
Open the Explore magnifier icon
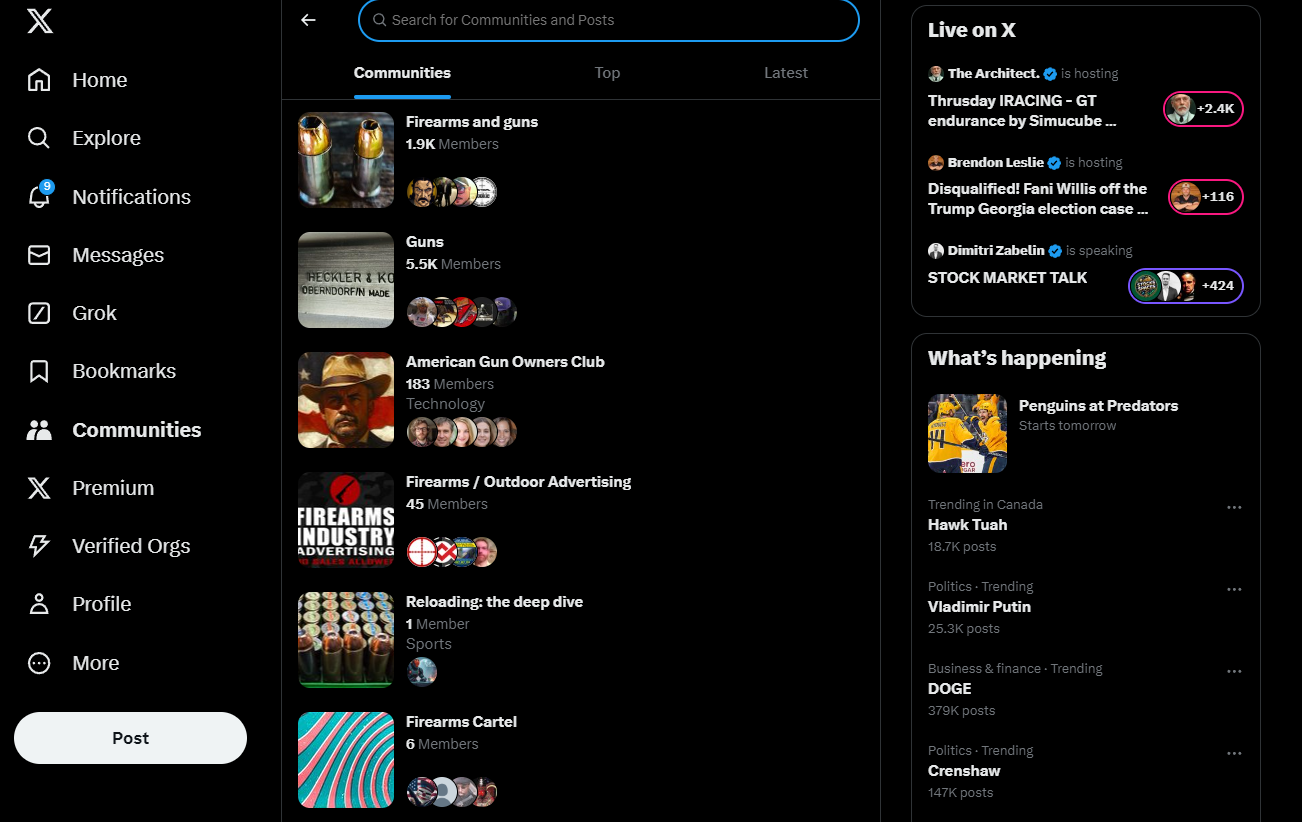[39, 138]
